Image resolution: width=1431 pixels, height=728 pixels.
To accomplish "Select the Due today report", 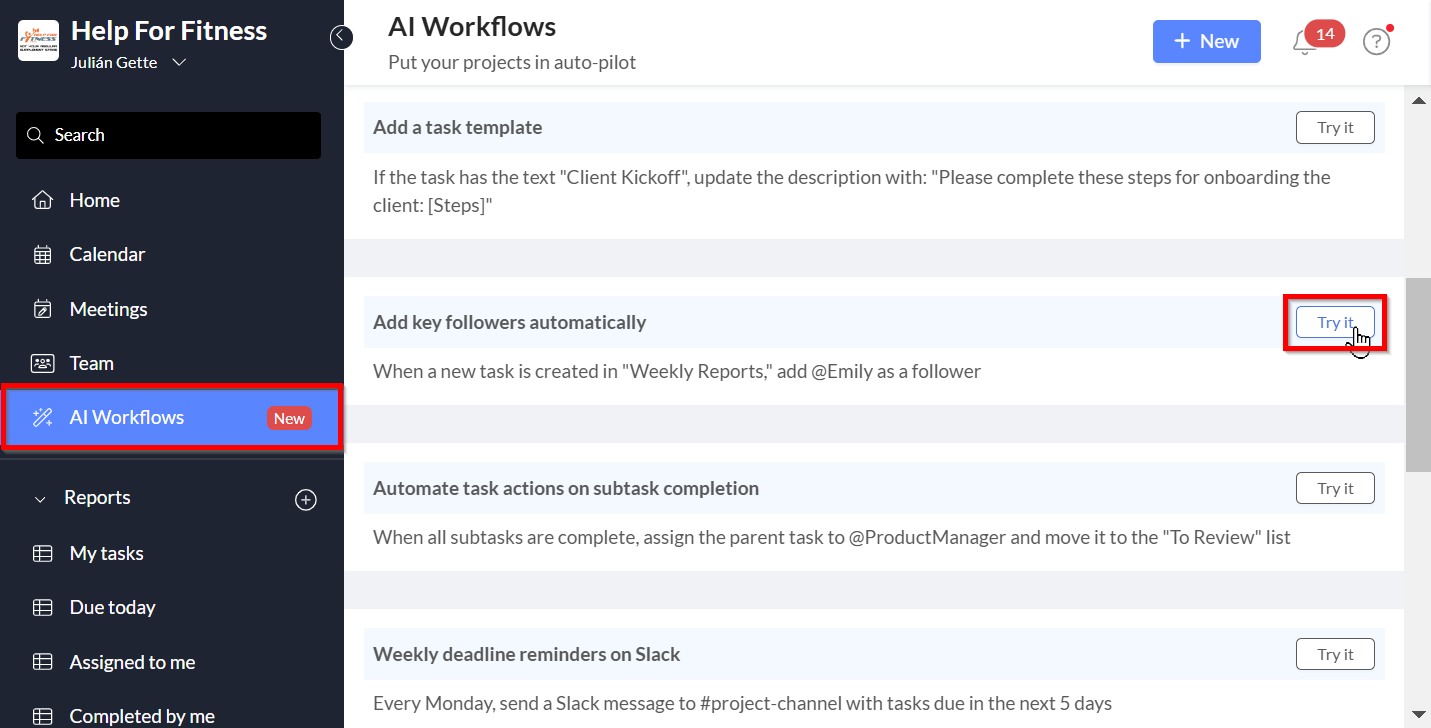I will pos(112,607).
